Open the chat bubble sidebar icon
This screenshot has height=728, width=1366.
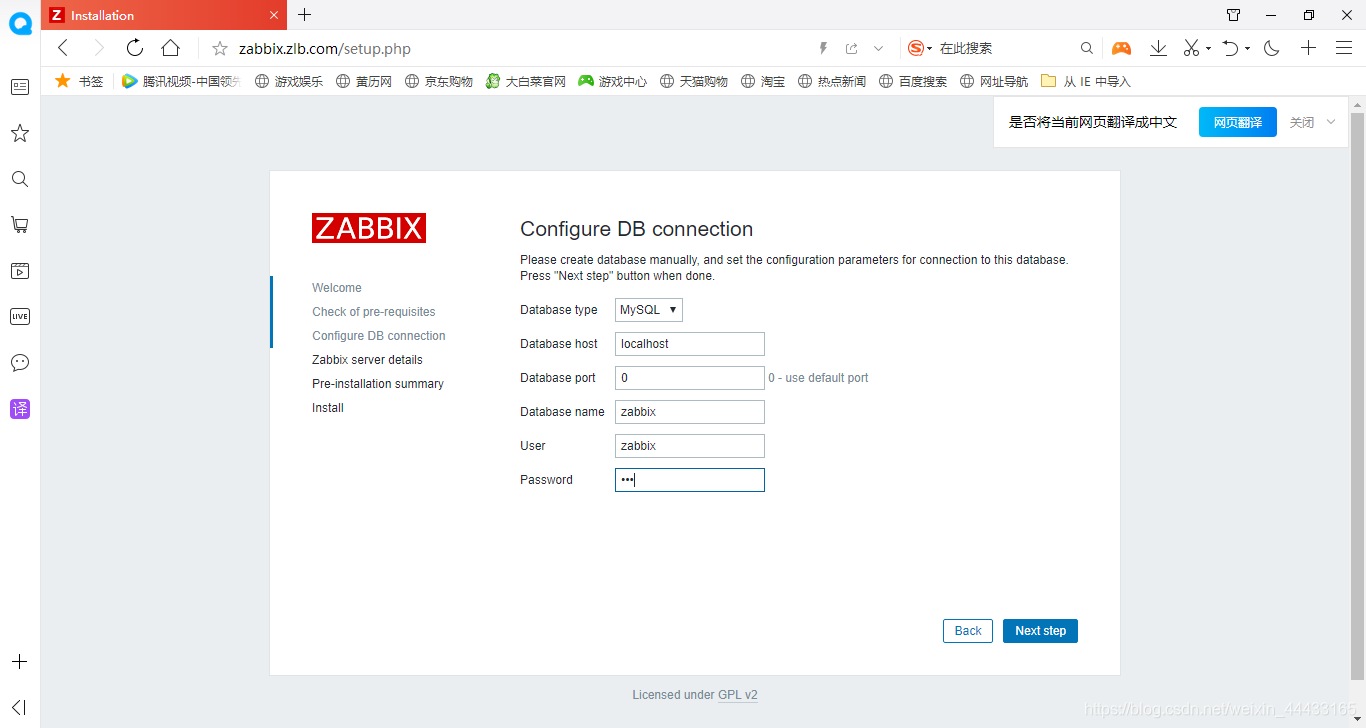[20, 363]
